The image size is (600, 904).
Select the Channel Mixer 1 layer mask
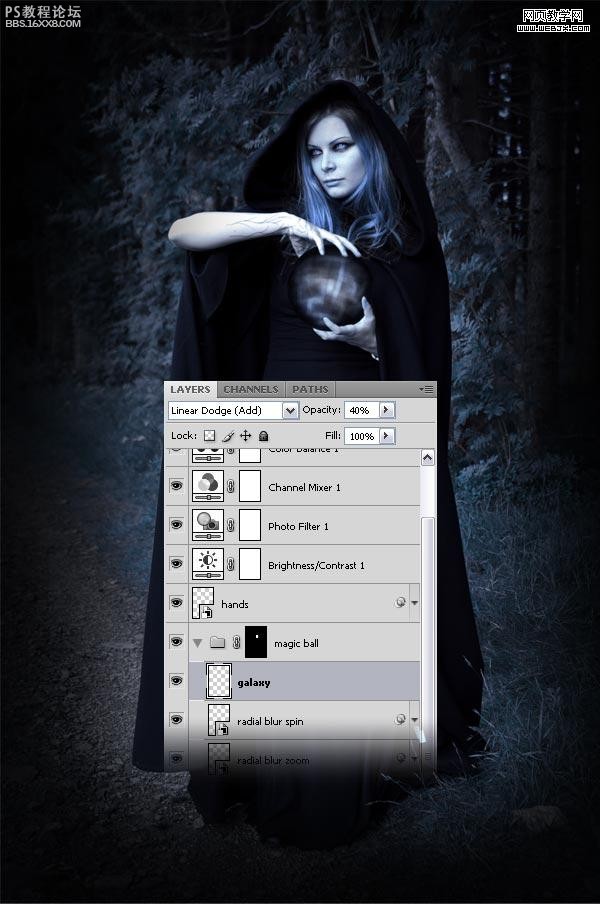tap(250, 487)
